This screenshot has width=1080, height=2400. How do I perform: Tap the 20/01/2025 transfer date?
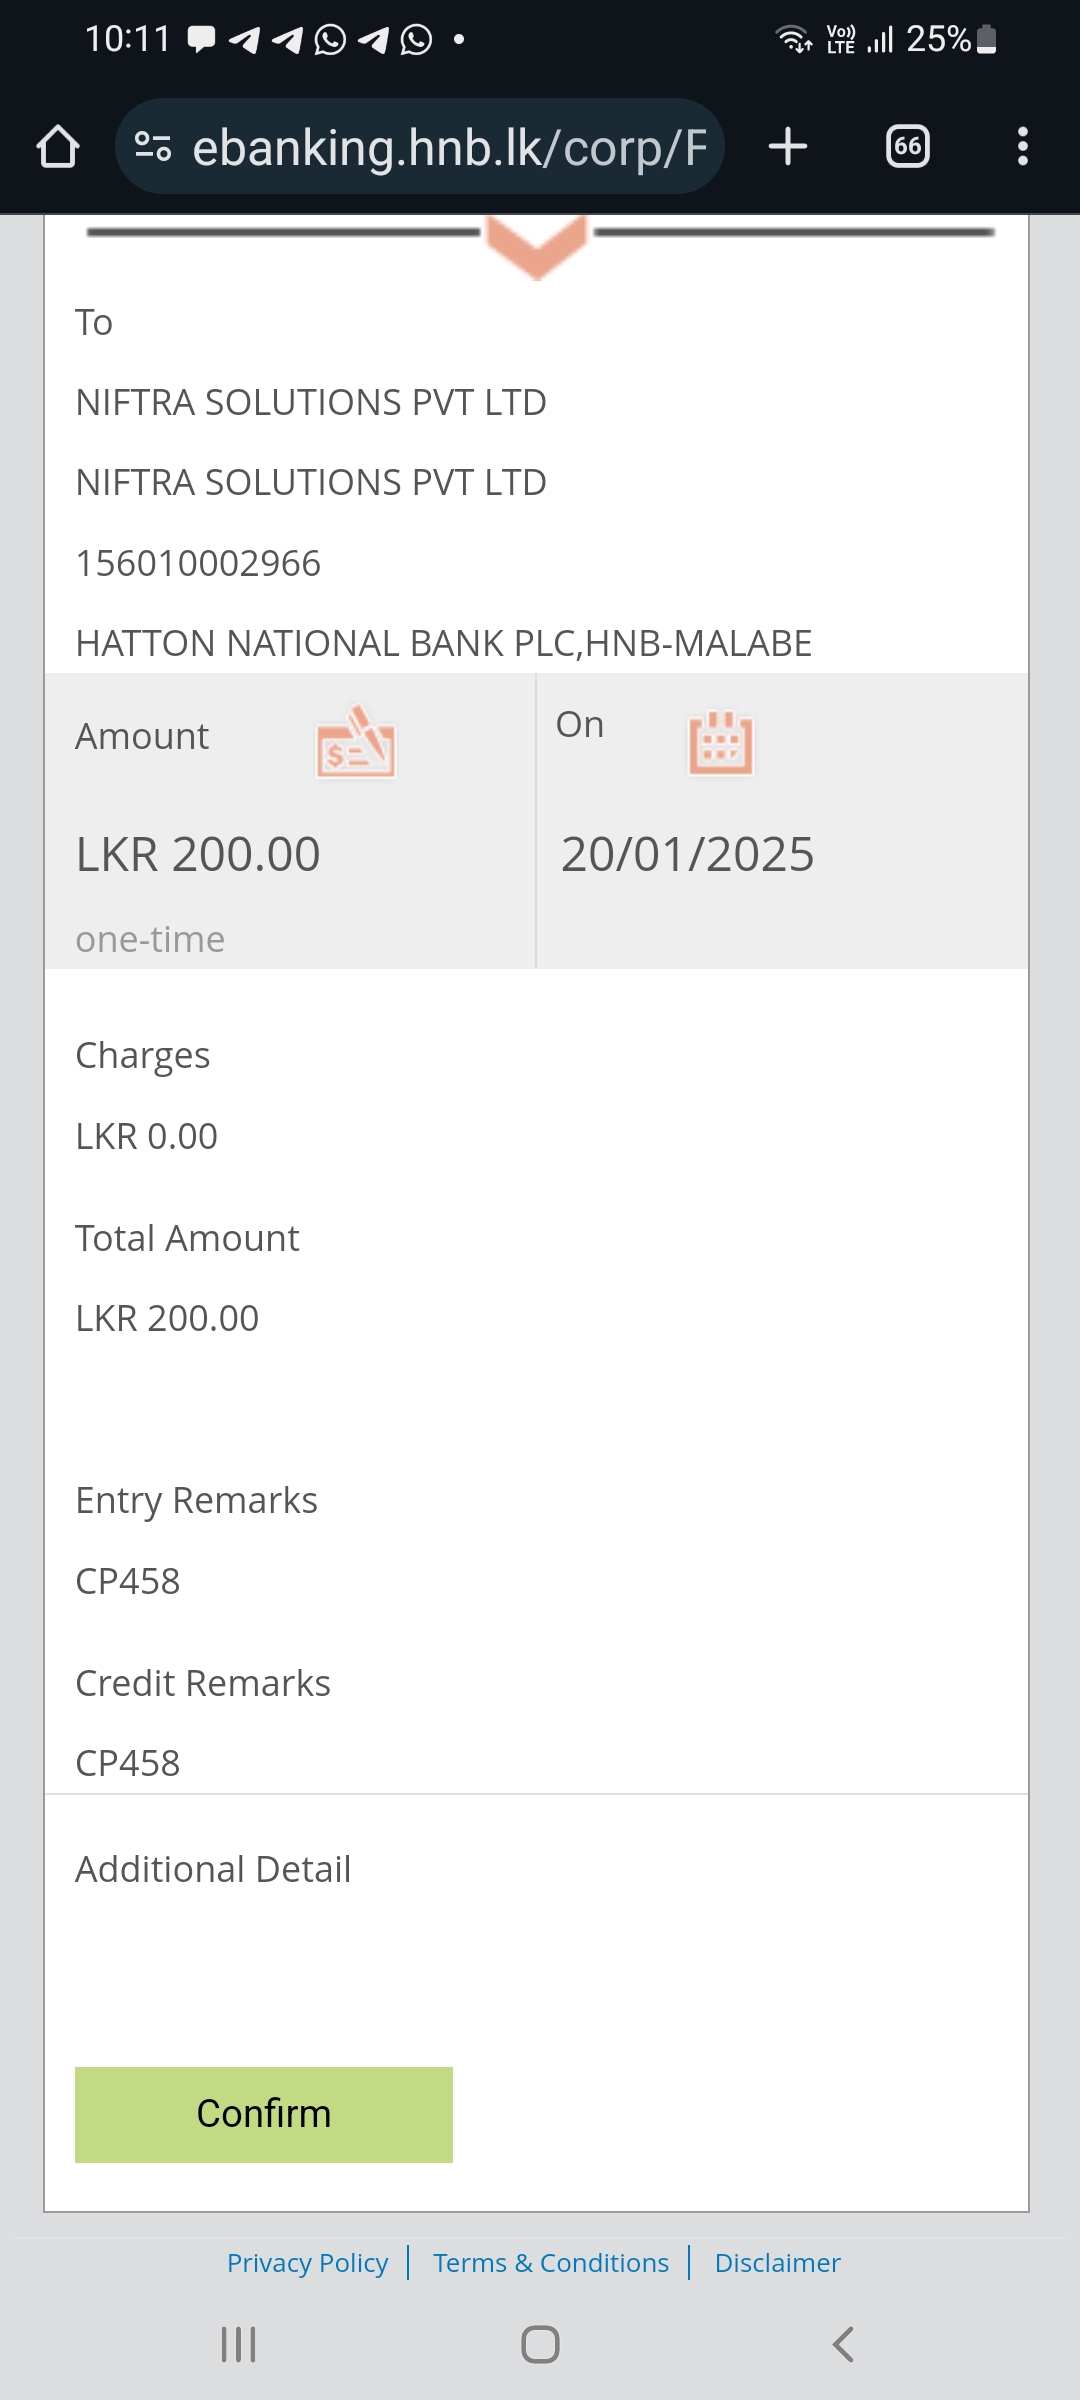pyautogui.click(x=687, y=855)
